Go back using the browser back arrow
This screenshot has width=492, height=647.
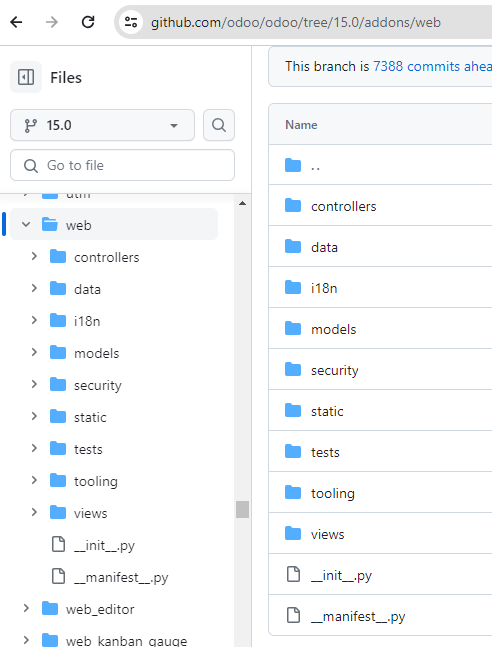click(17, 22)
